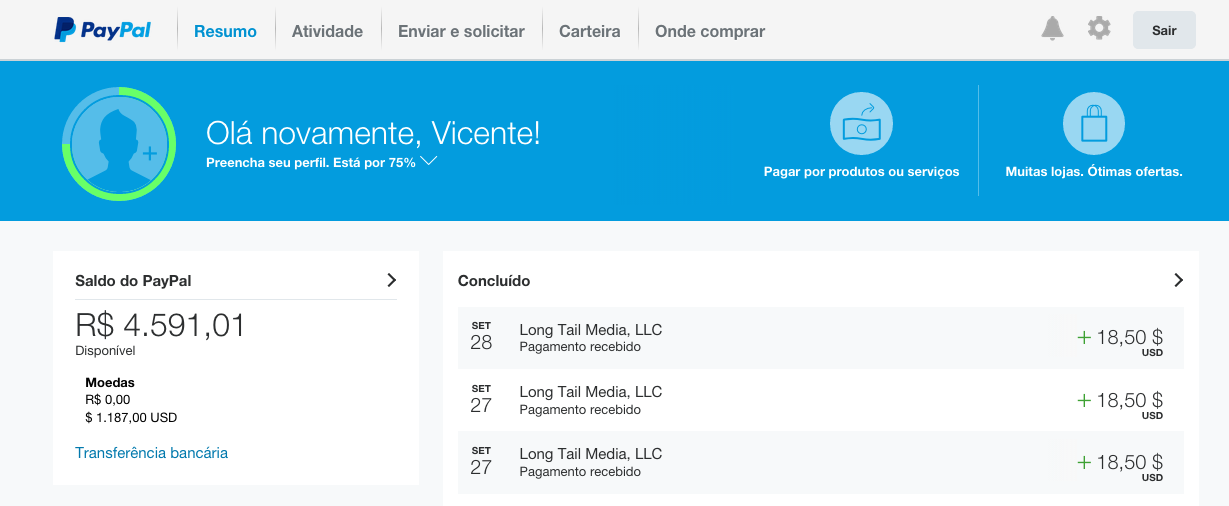Click Muitas lojas. Ótimas ofertas.
Image resolution: width=1229 pixels, height=506 pixels.
[x=1094, y=172]
